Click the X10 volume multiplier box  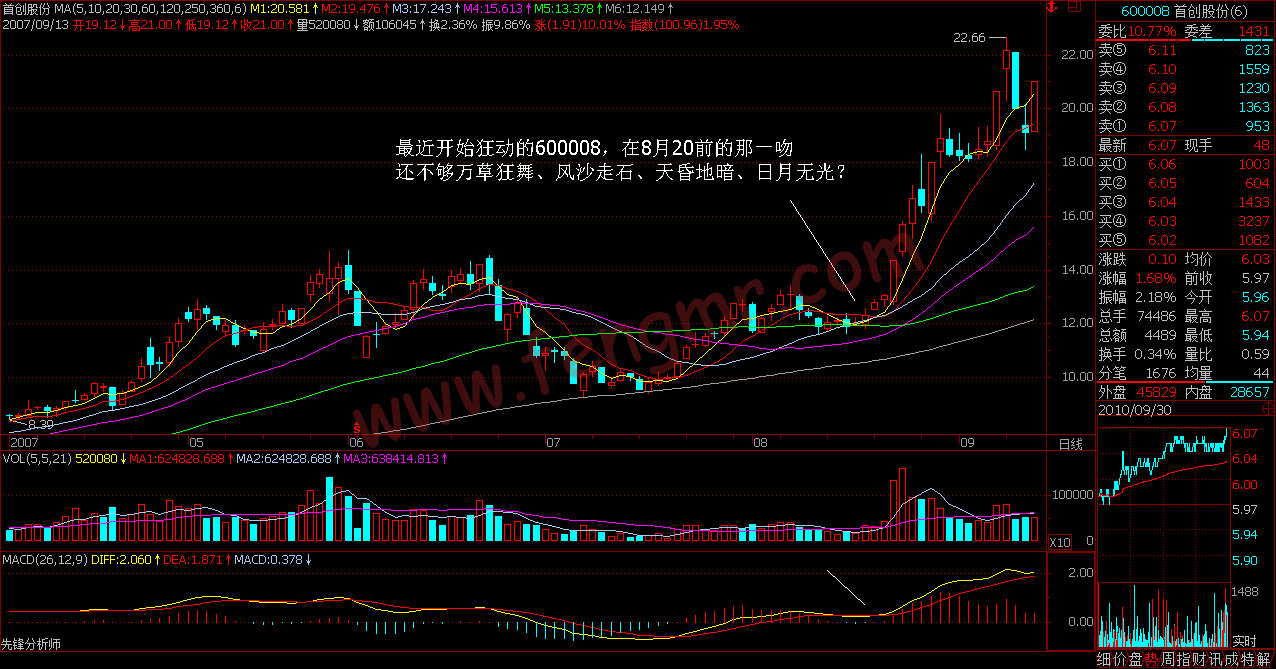click(1058, 541)
